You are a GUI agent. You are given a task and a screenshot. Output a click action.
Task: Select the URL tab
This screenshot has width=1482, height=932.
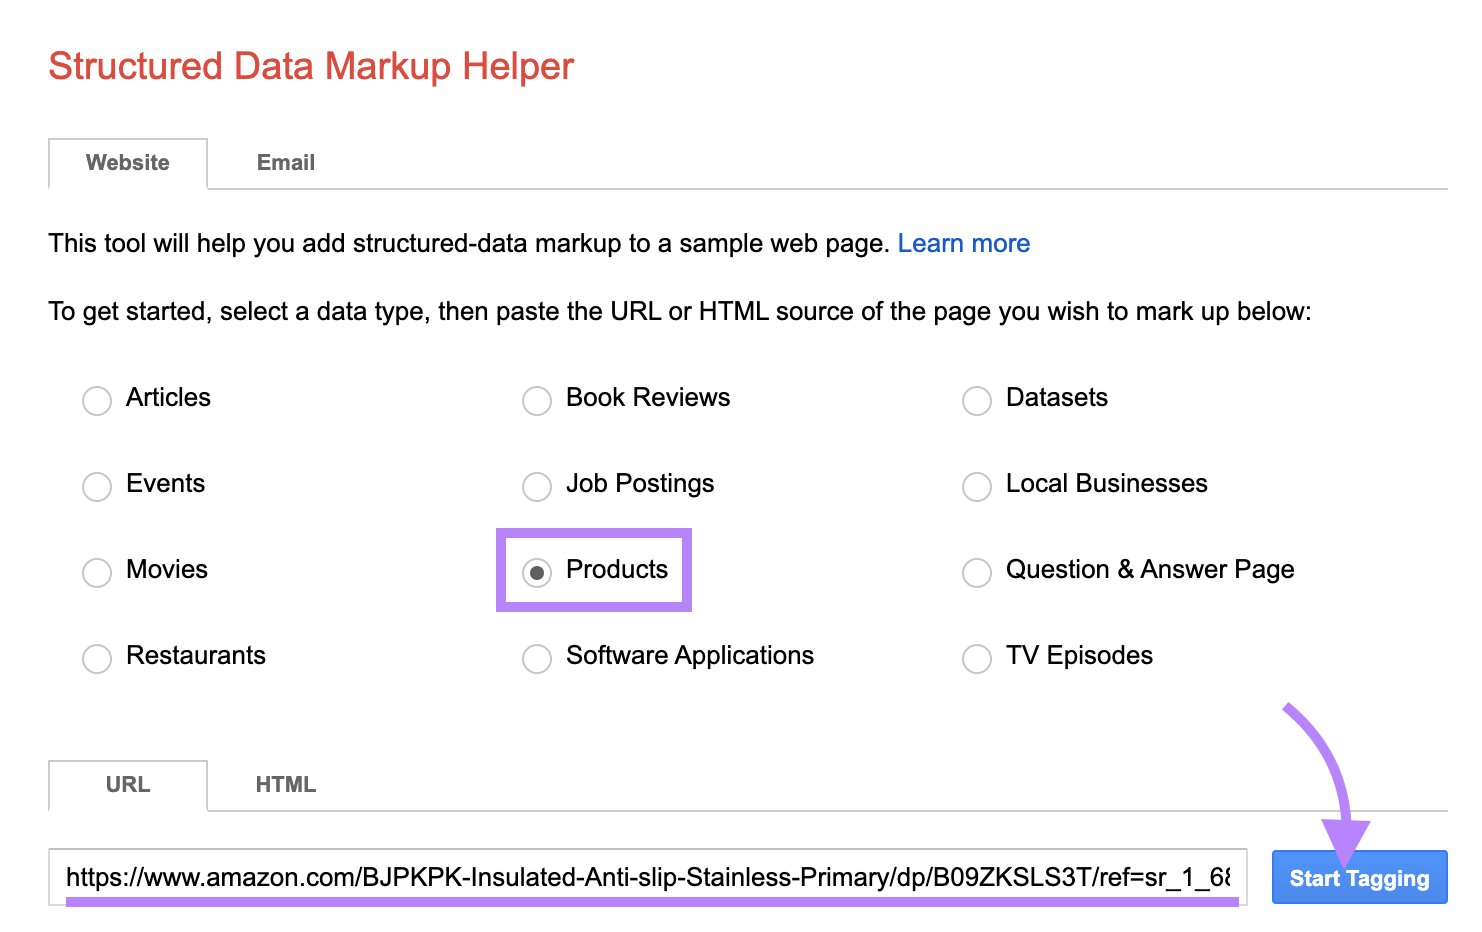pos(127,785)
